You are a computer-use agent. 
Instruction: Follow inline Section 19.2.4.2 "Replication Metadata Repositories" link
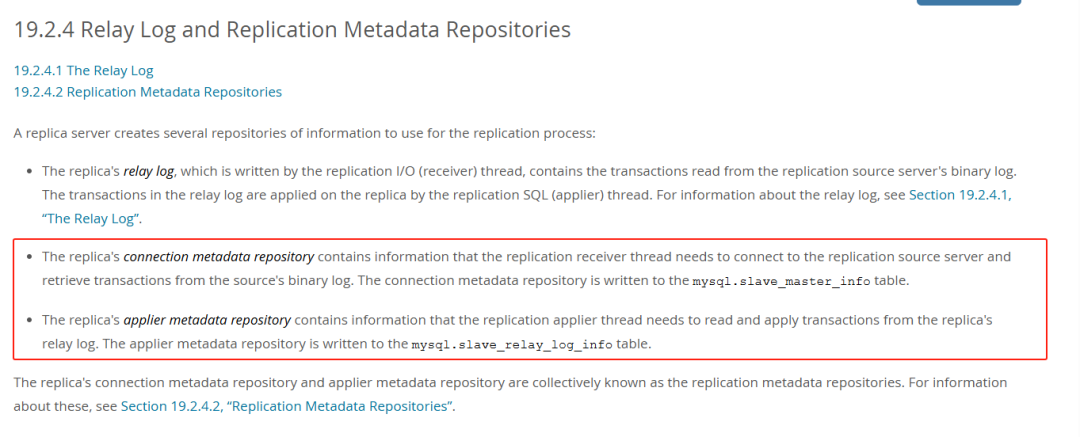[288, 406]
